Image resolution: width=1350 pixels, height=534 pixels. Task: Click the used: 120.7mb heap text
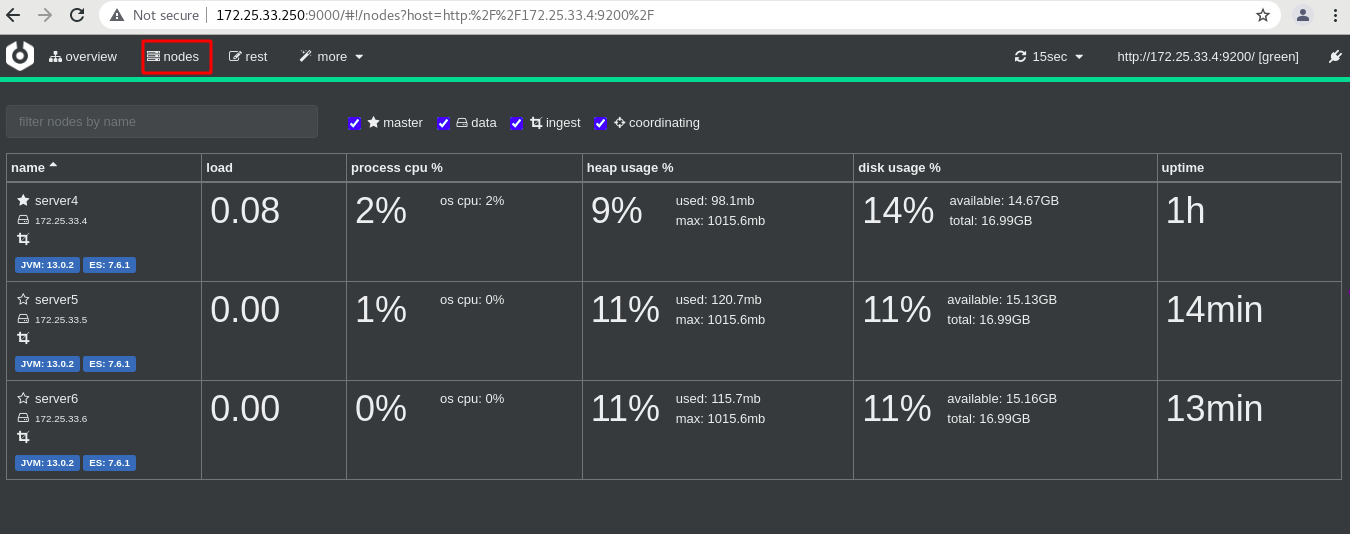718,299
